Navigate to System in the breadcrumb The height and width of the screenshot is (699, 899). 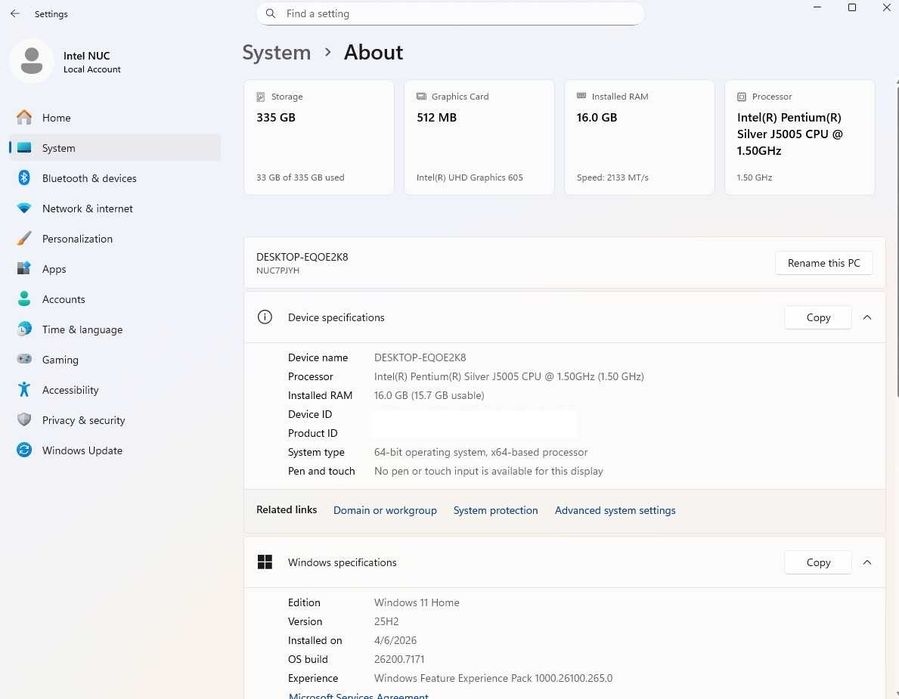point(276,52)
